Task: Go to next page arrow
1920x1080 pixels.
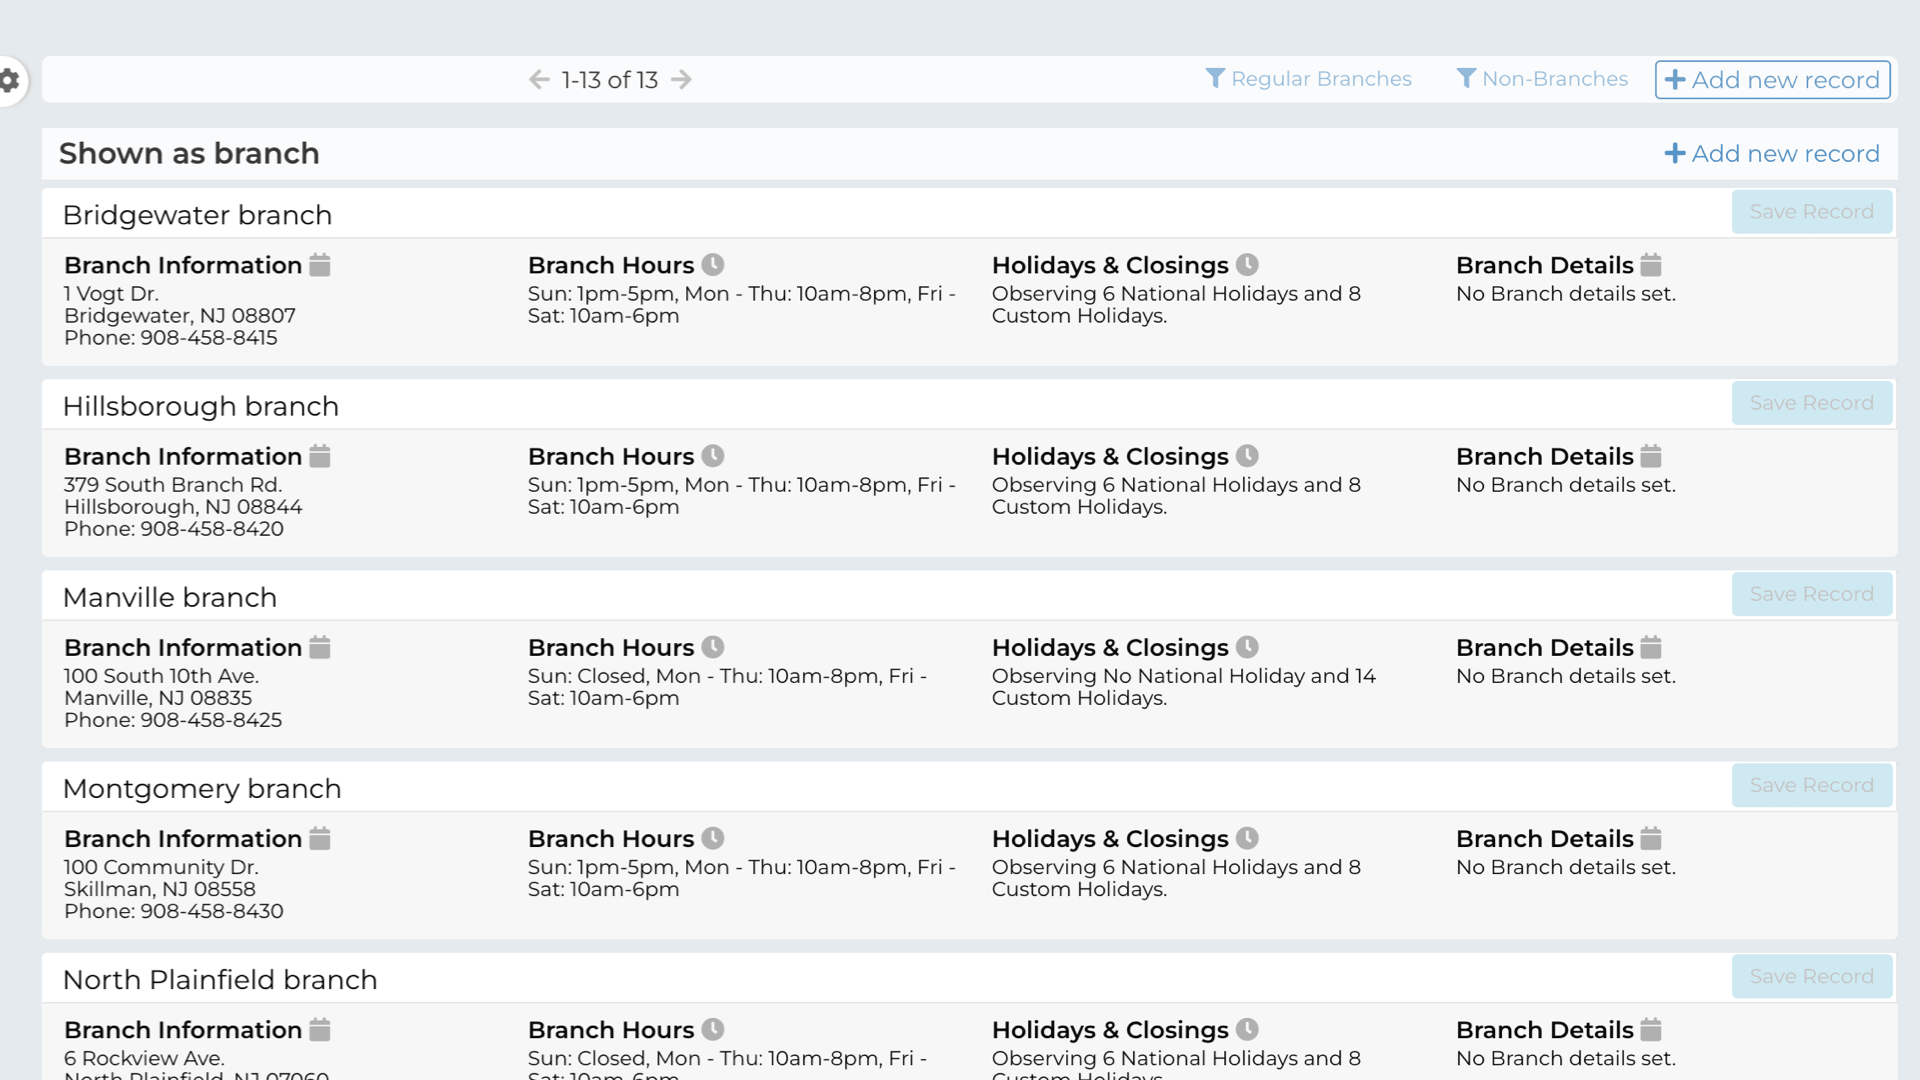Action: tap(681, 80)
